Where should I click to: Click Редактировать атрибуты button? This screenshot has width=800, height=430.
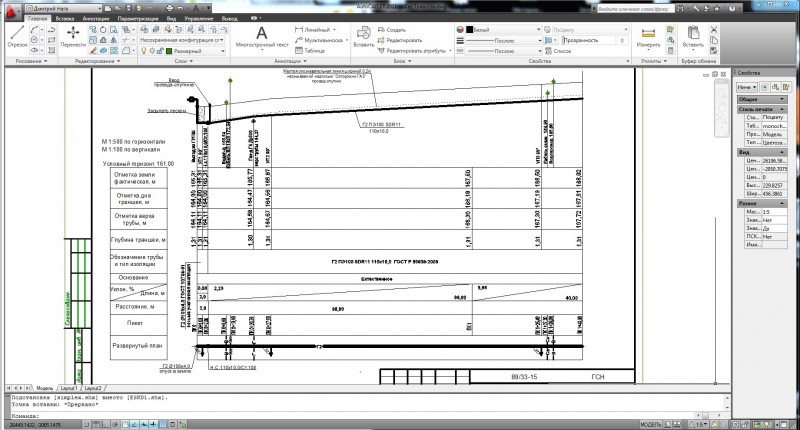point(412,50)
